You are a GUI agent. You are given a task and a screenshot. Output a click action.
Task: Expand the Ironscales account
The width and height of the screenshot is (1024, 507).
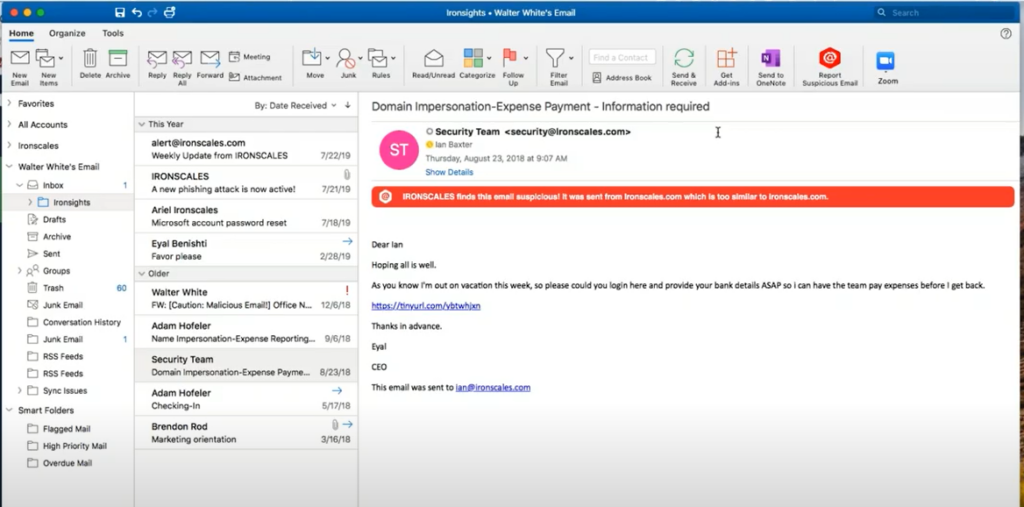(9, 145)
